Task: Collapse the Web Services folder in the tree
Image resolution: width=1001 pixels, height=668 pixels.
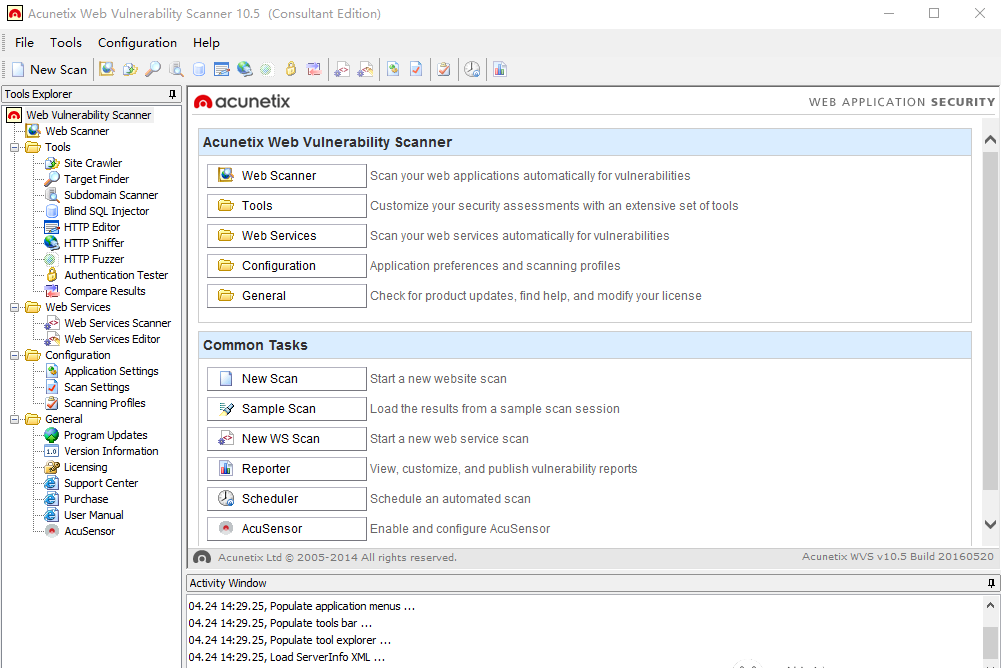Action: tap(14, 307)
